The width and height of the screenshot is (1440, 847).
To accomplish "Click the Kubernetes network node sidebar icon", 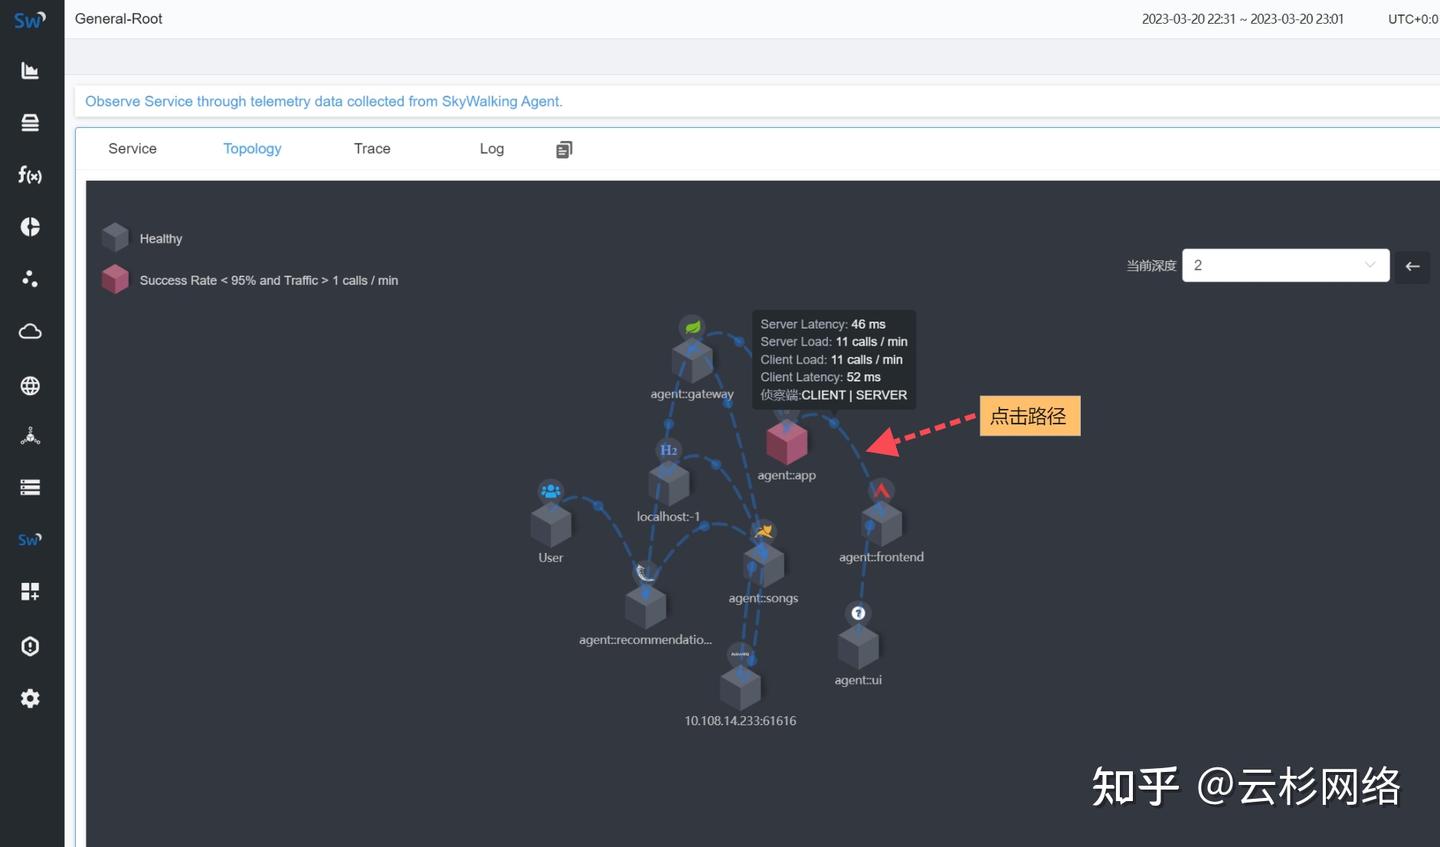I will [x=30, y=435].
